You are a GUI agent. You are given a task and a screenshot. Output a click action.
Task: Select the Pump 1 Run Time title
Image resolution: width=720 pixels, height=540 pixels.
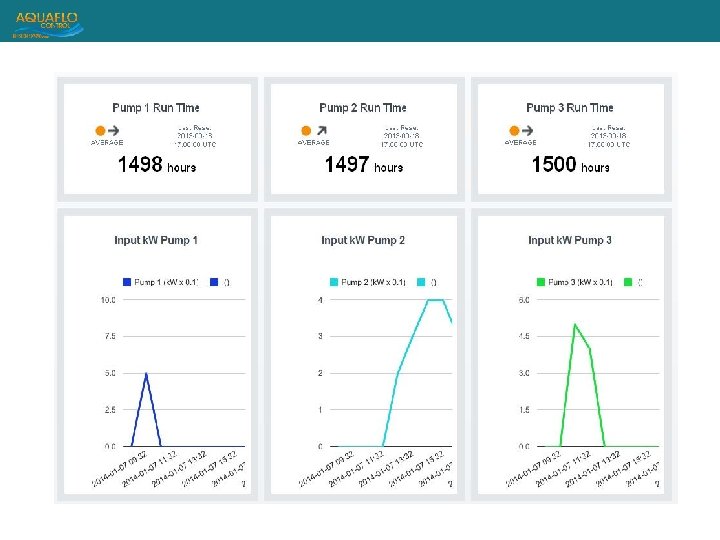point(156,108)
